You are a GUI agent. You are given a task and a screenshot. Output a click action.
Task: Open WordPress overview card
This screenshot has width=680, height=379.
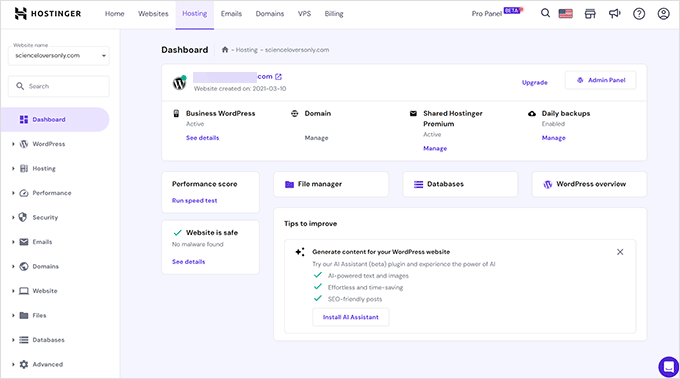click(589, 184)
